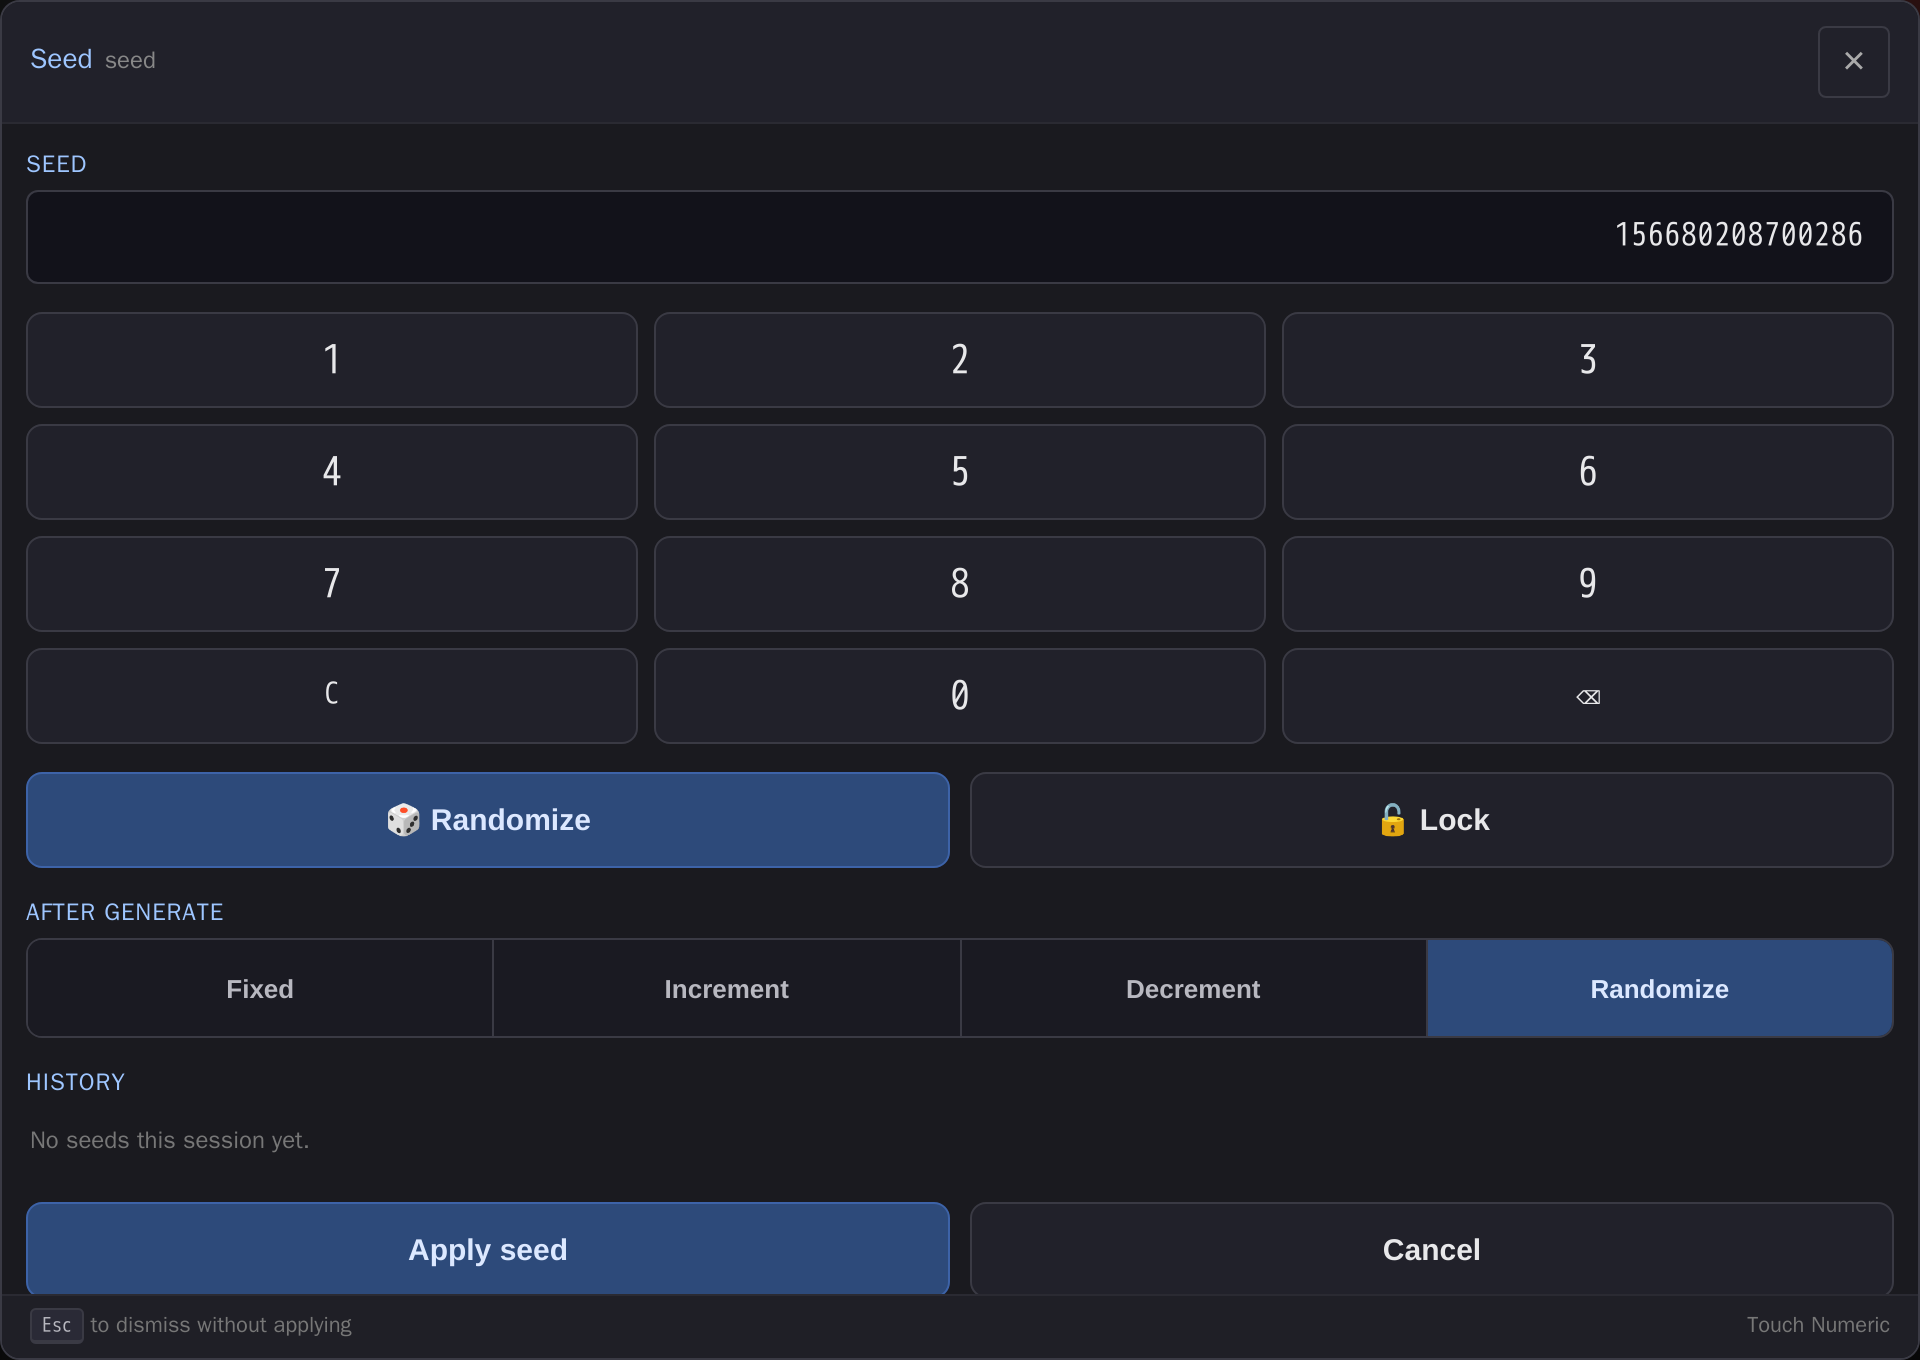Tap keypad digit 7
The width and height of the screenshot is (1920, 1360).
point(332,584)
